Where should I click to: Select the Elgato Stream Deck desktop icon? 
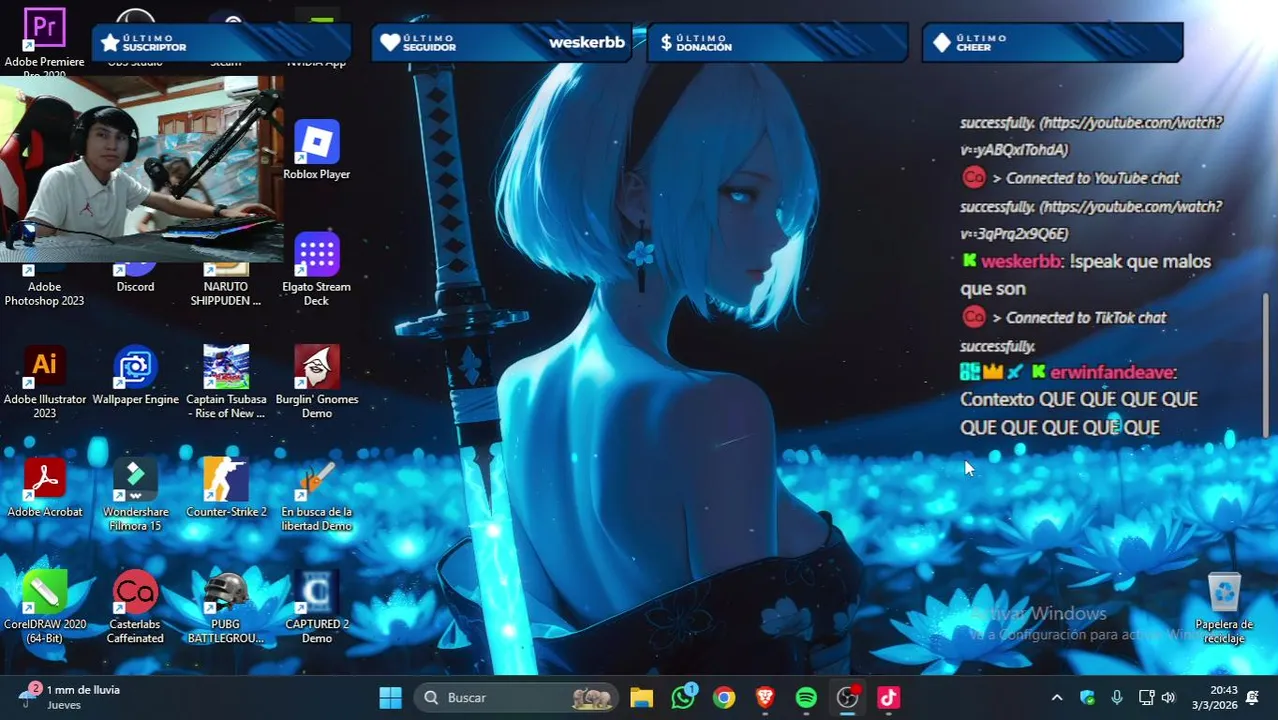pyautogui.click(x=317, y=270)
